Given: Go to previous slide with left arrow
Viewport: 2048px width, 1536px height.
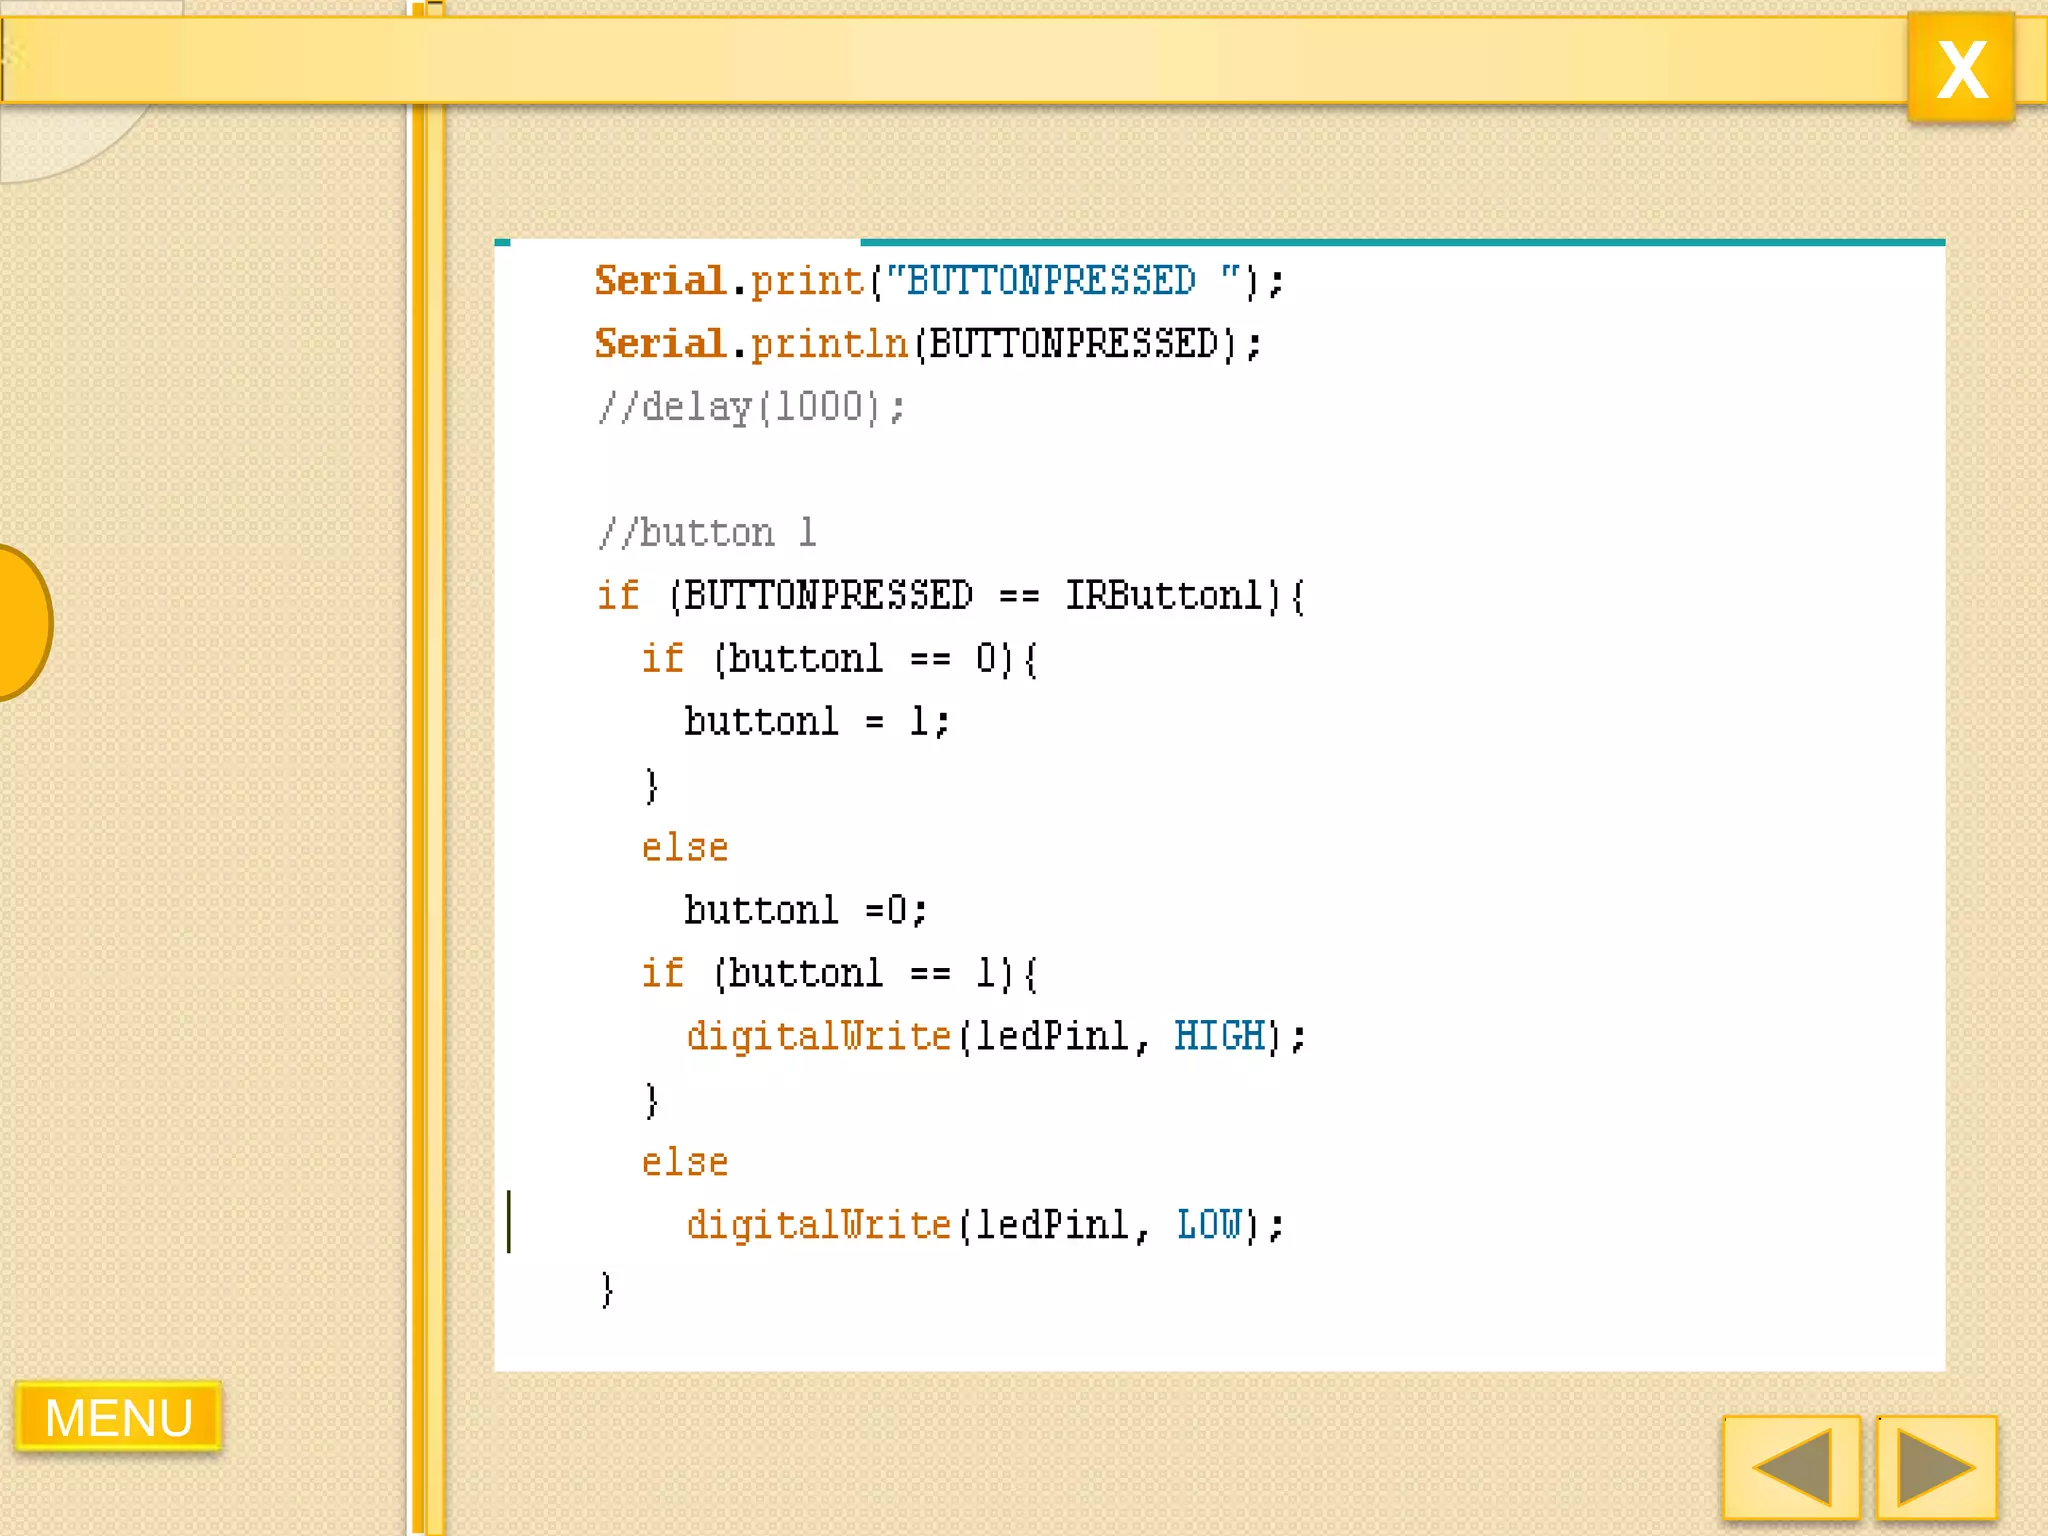Looking at the screenshot, I should tap(1791, 1466).
